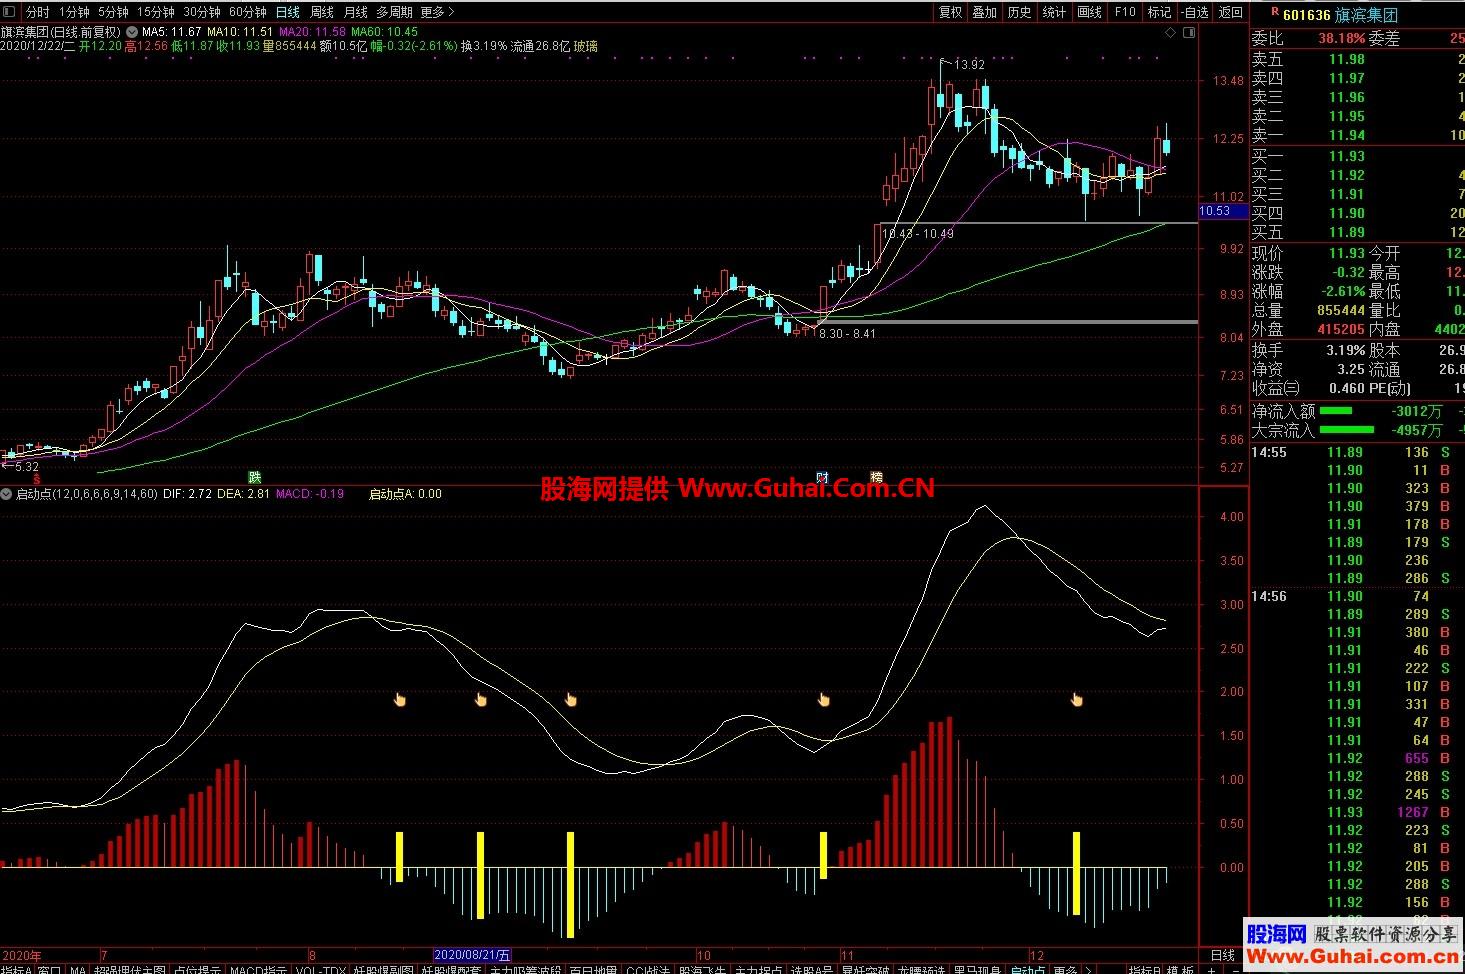
Task: Click the first hand signal icon
Action: pyautogui.click(x=400, y=699)
